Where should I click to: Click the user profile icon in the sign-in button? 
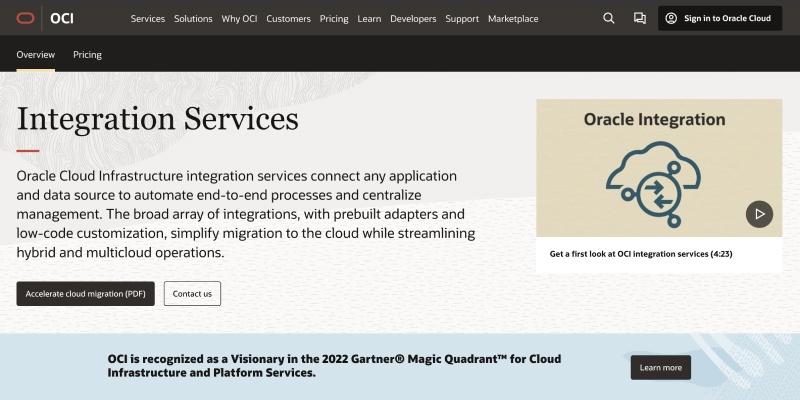coord(671,18)
